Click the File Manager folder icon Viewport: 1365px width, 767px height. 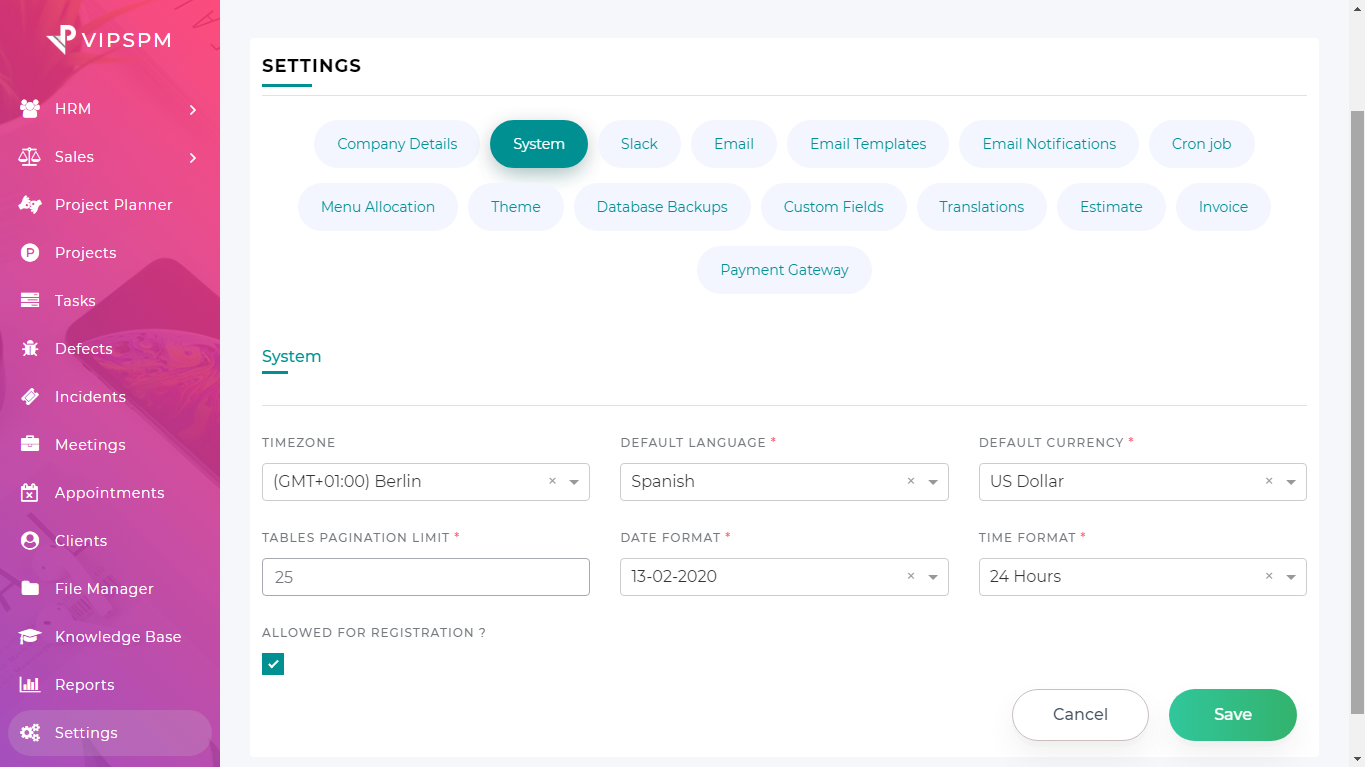point(30,589)
